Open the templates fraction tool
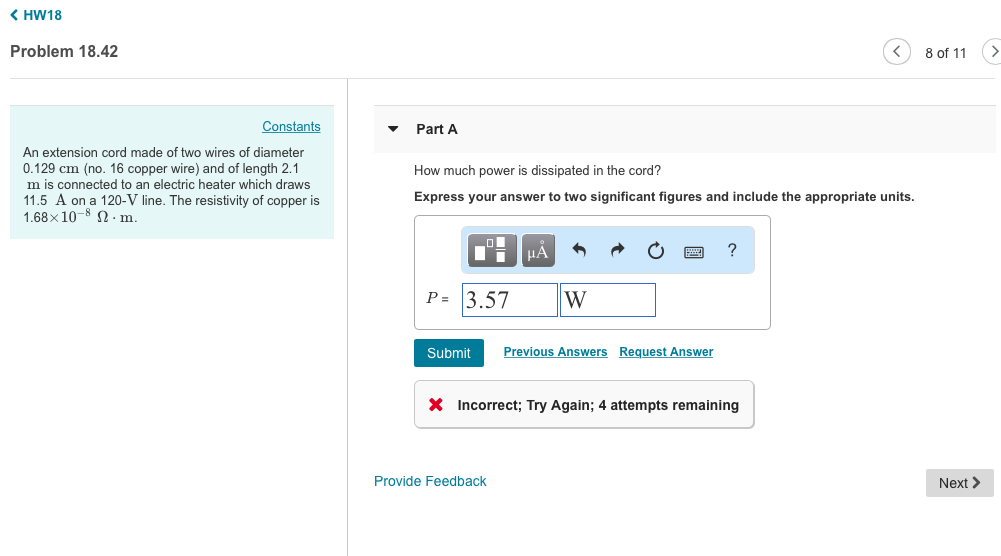 494,251
